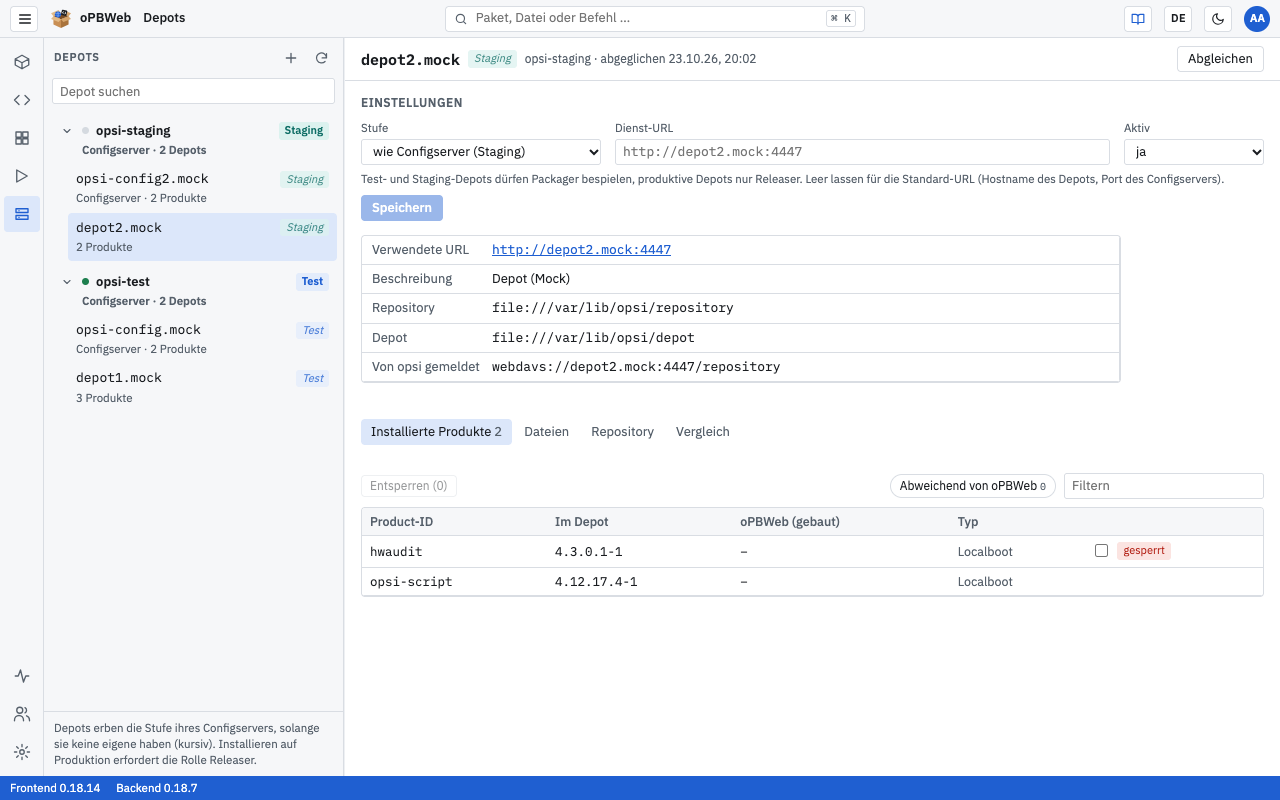Switch to the Repository tab
1280x800 pixels.
coord(622,432)
